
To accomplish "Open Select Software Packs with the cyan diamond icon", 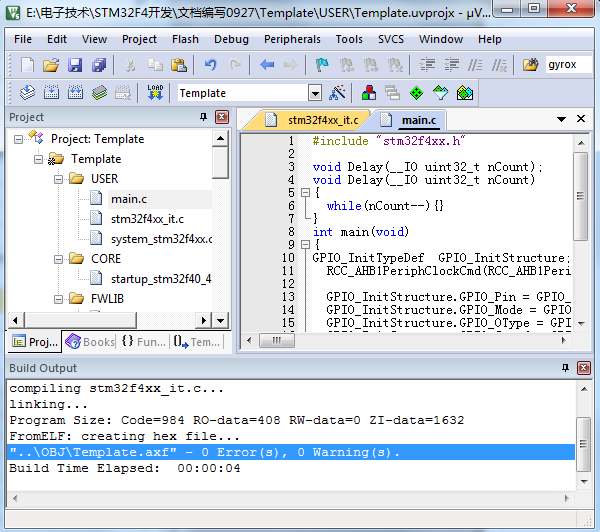I will coord(440,93).
